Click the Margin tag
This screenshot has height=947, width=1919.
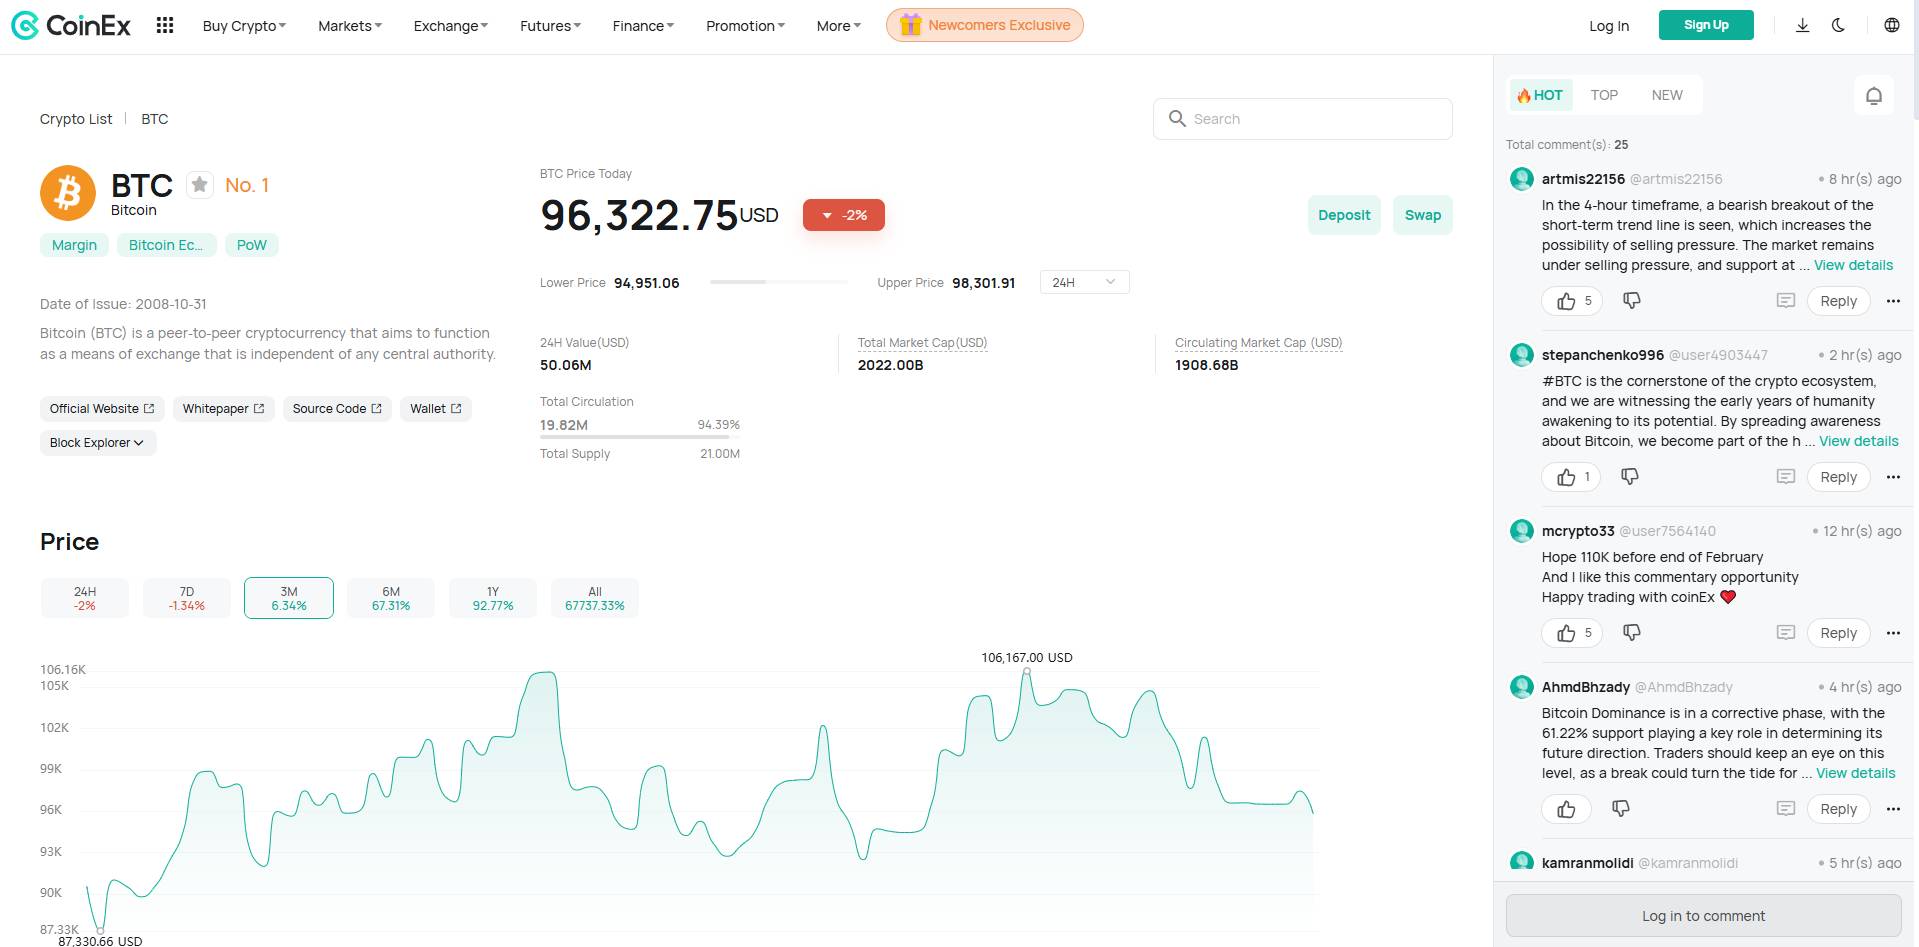[x=74, y=245]
